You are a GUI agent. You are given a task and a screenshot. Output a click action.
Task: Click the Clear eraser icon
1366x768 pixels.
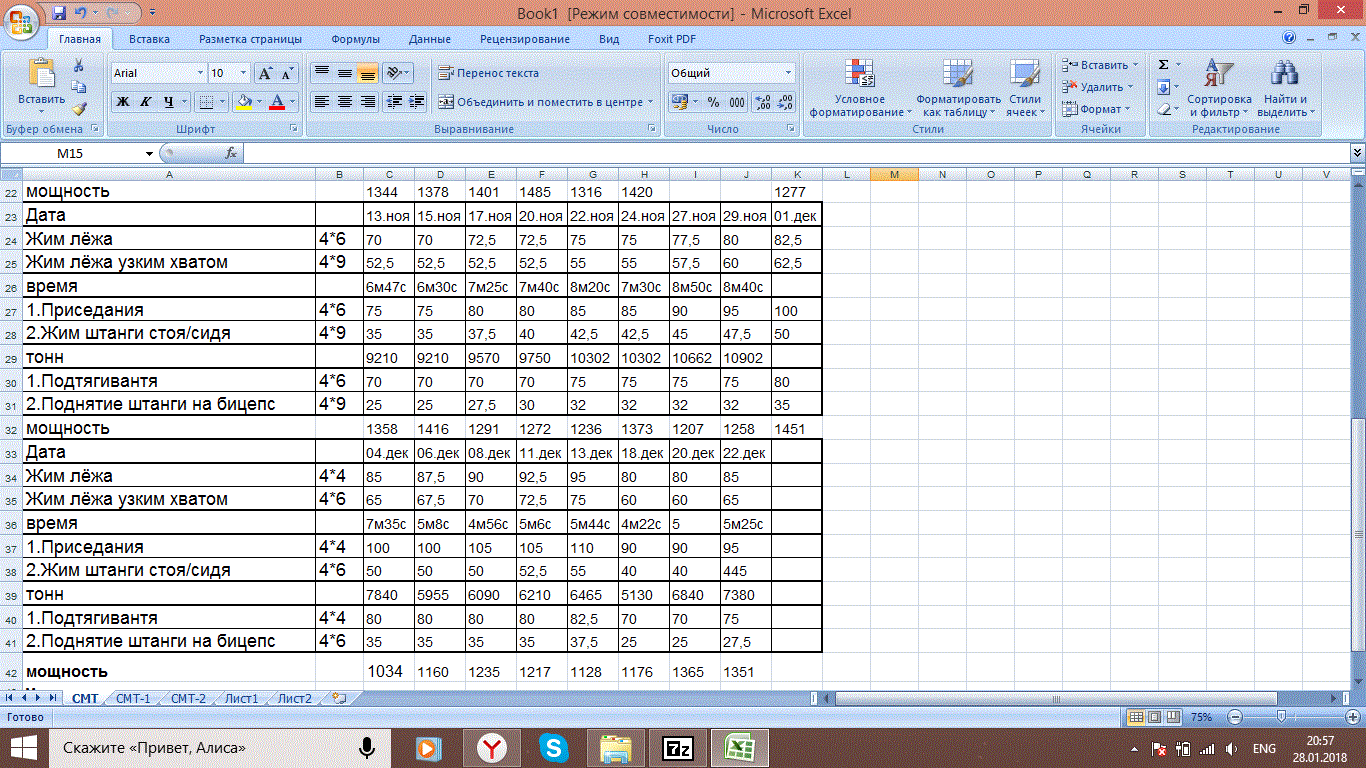[x=1163, y=109]
